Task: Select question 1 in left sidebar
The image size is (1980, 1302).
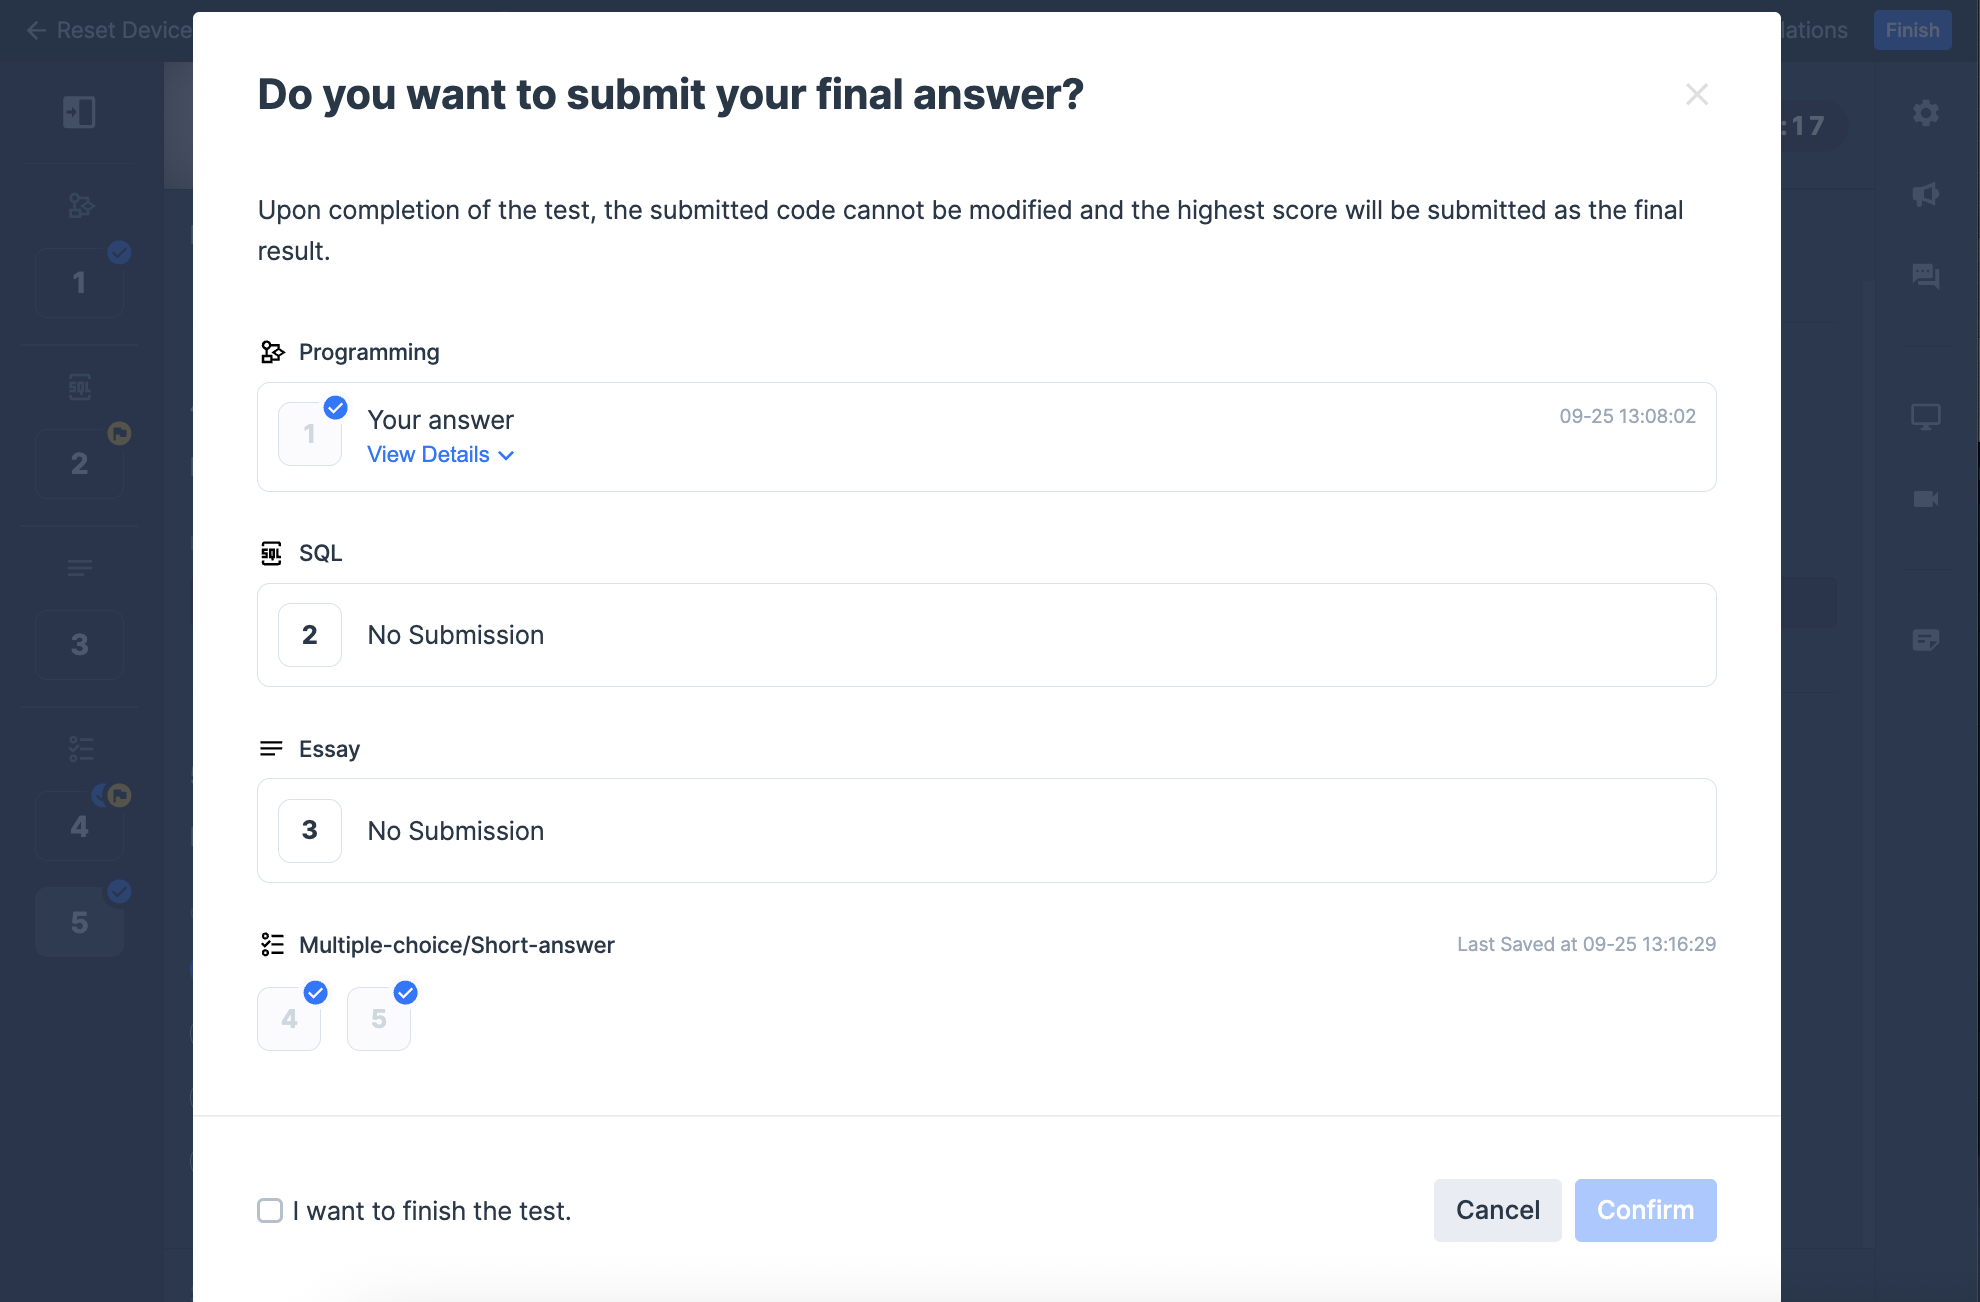Action: [x=79, y=283]
